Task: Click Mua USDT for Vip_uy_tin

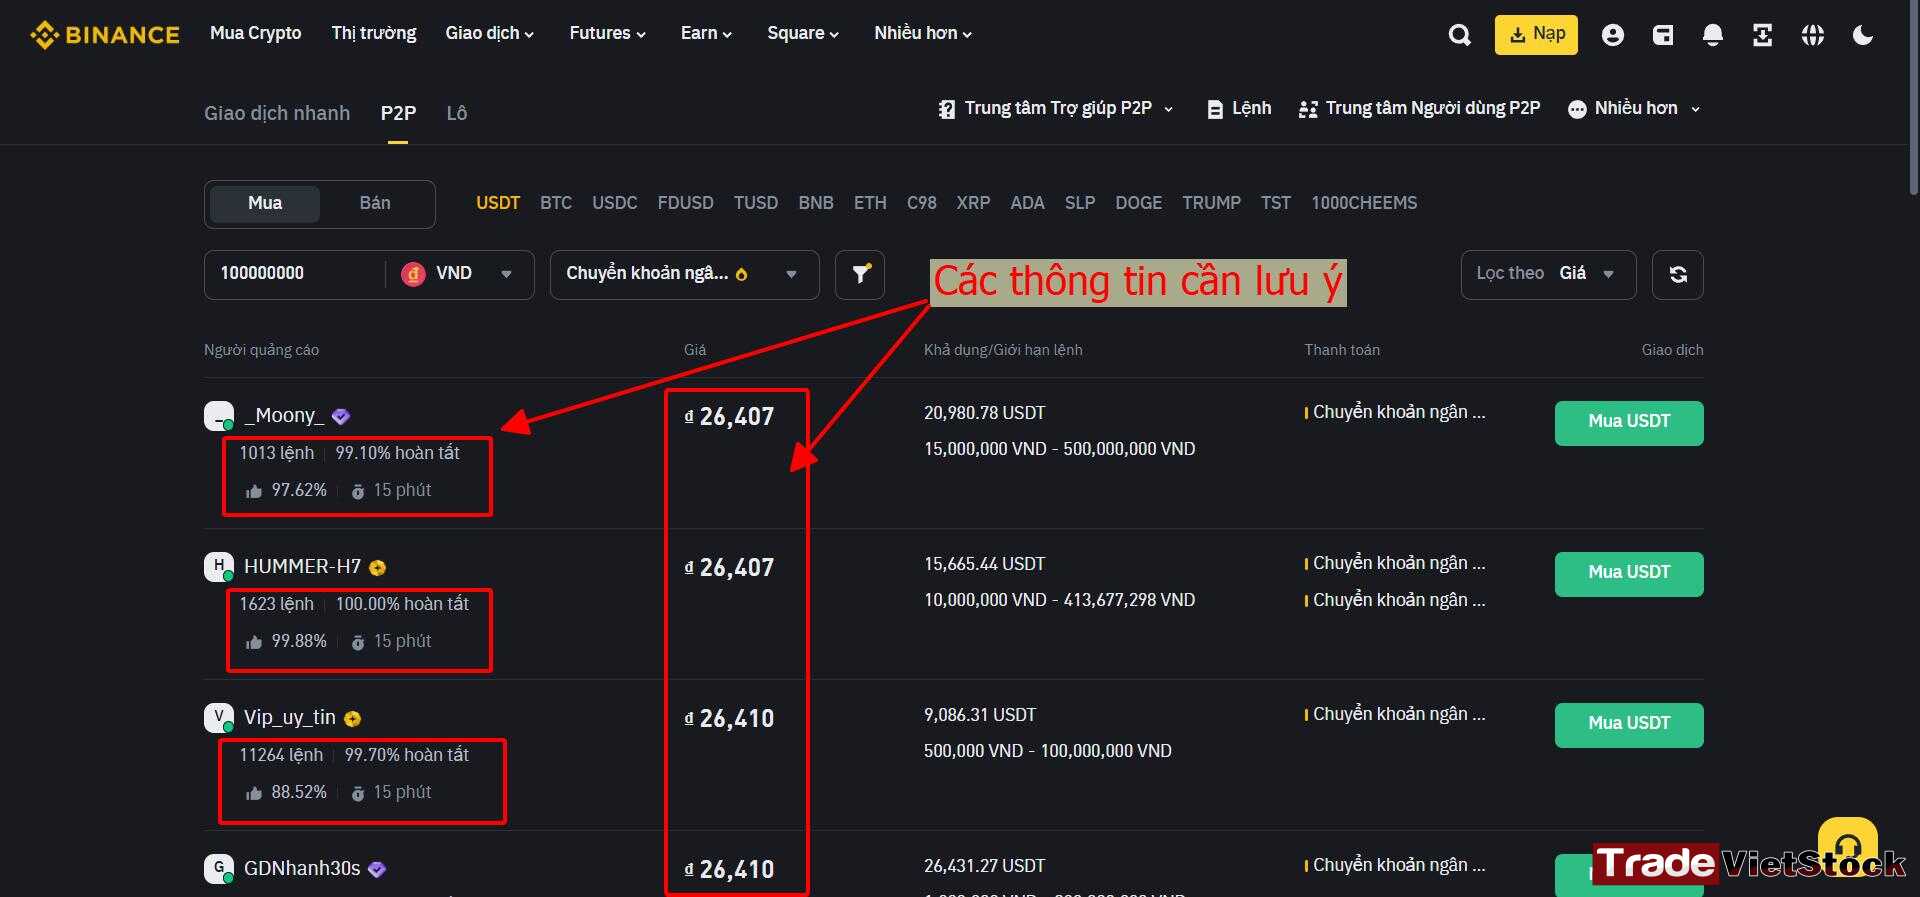Action: coord(1629,725)
